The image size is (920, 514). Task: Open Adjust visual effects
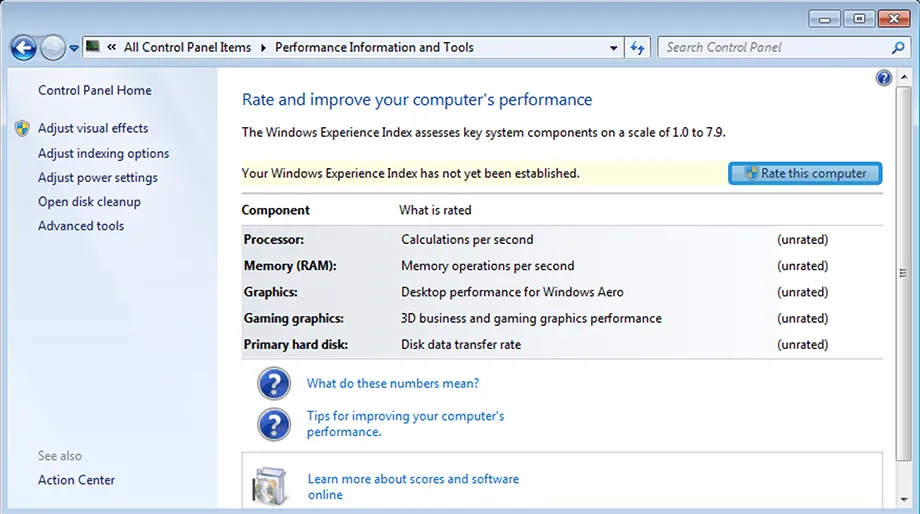pyautogui.click(x=93, y=128)
